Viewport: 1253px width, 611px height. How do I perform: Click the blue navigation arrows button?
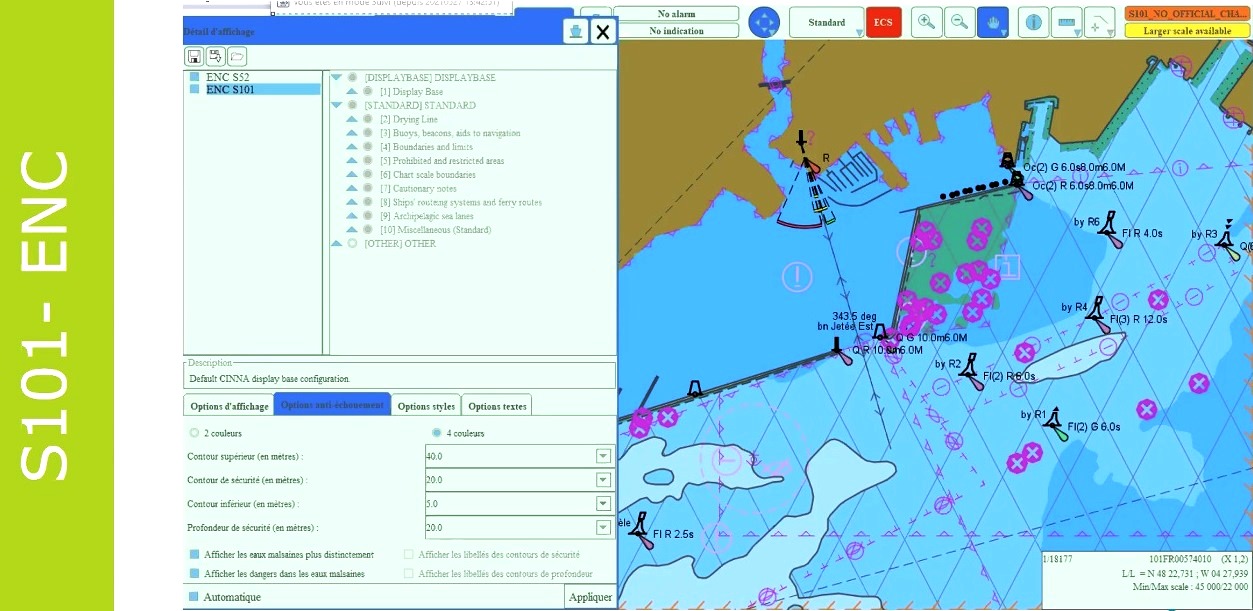click(x=764, y=22)
